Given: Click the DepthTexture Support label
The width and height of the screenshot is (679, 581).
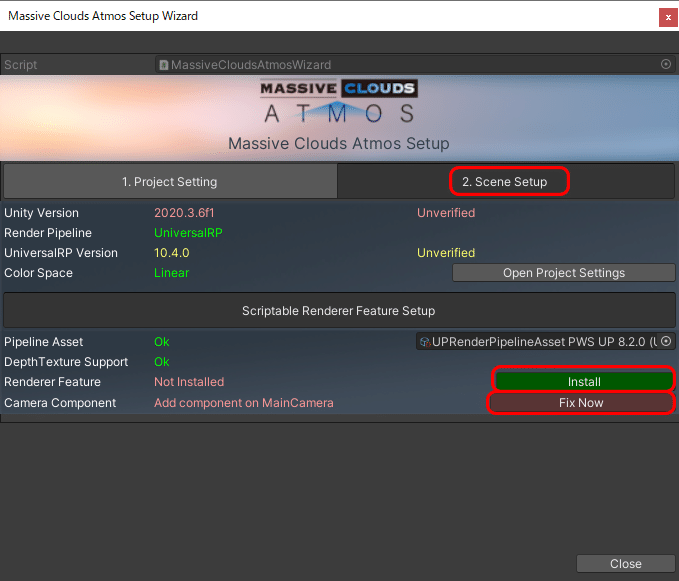Looking at the screenshot, I should [66, 362].
